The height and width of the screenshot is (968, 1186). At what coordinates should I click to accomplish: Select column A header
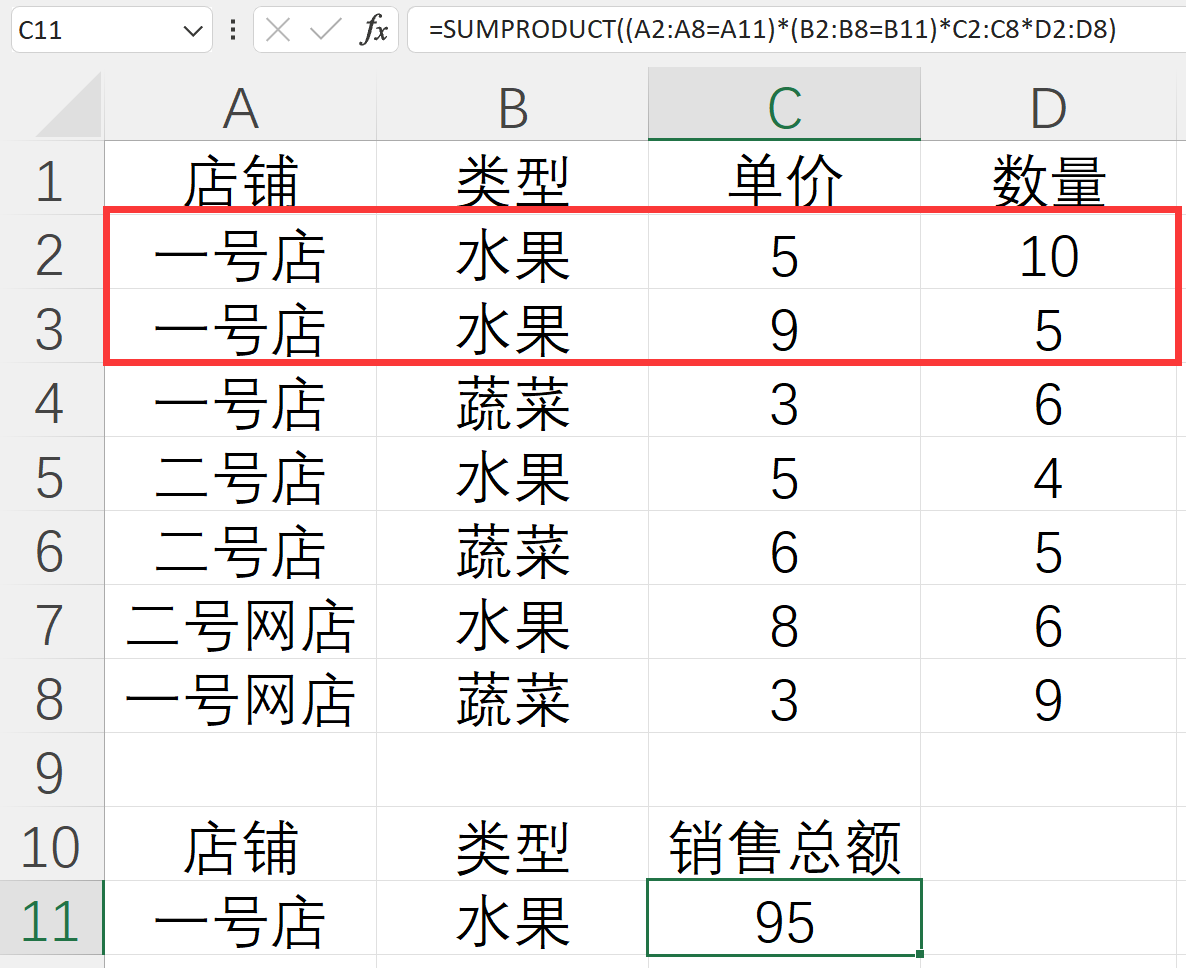tap(241, 108)
